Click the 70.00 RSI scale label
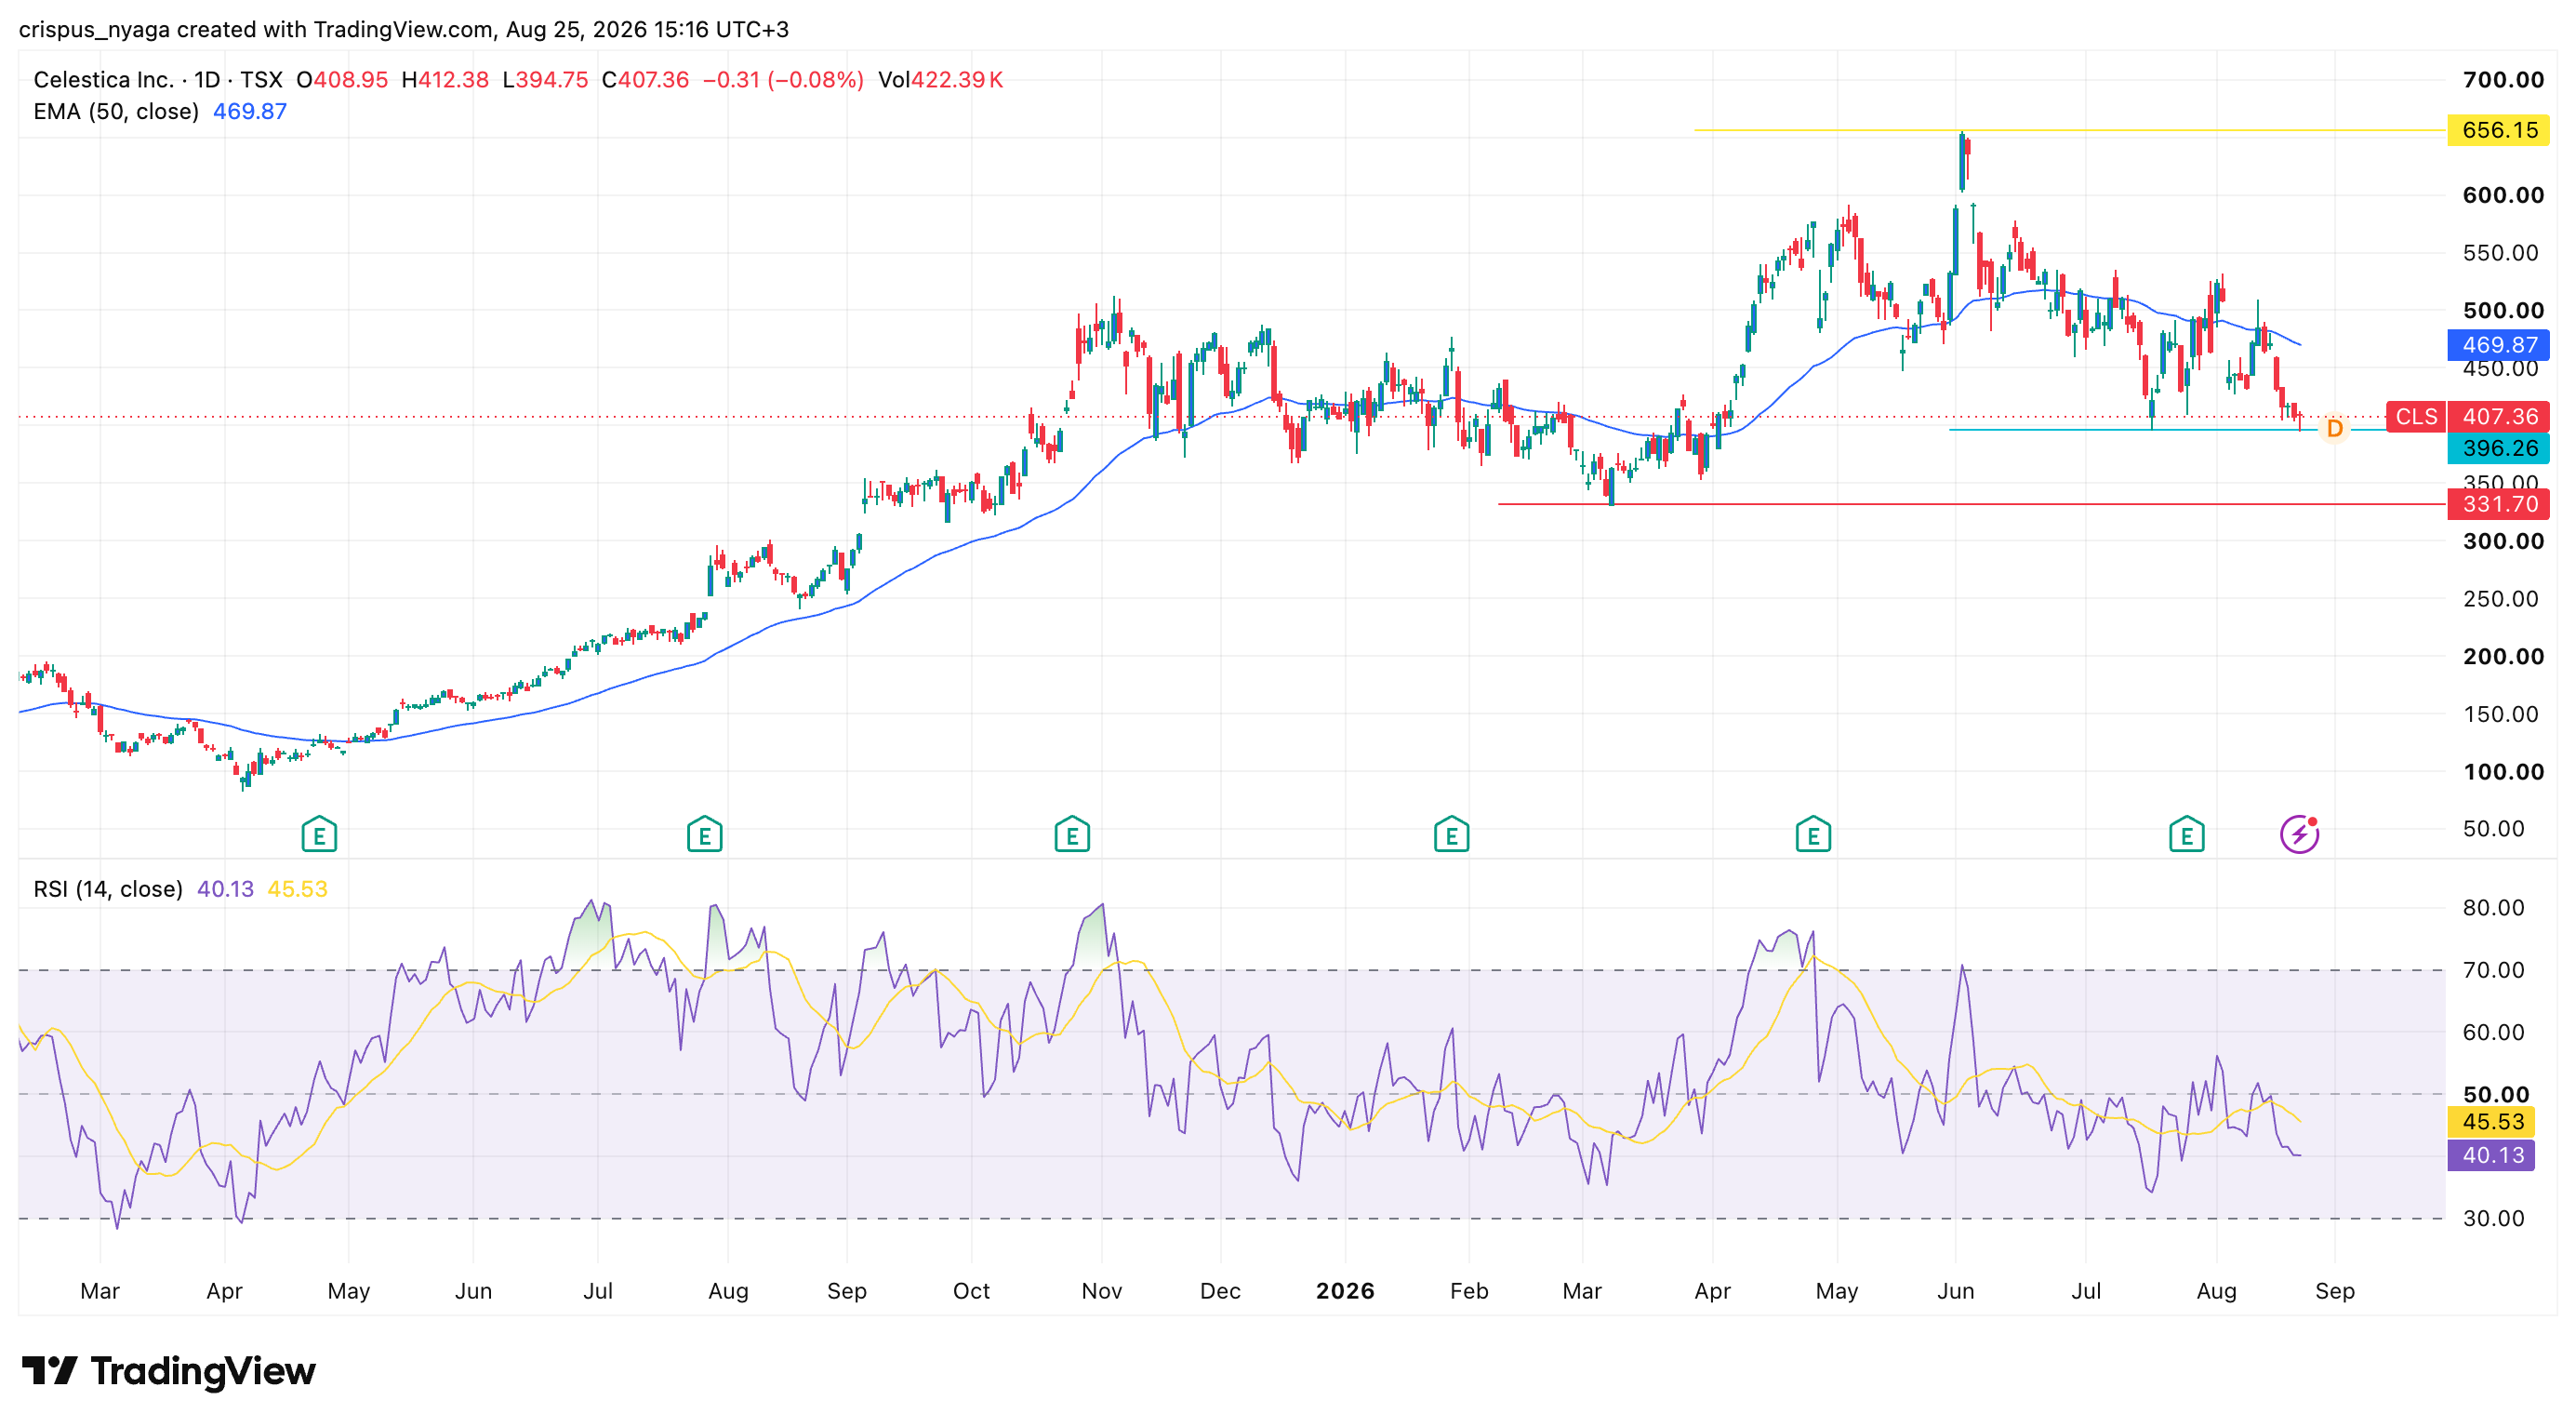Viewport: 2576px width, 1427px height. pos(2493,970)
